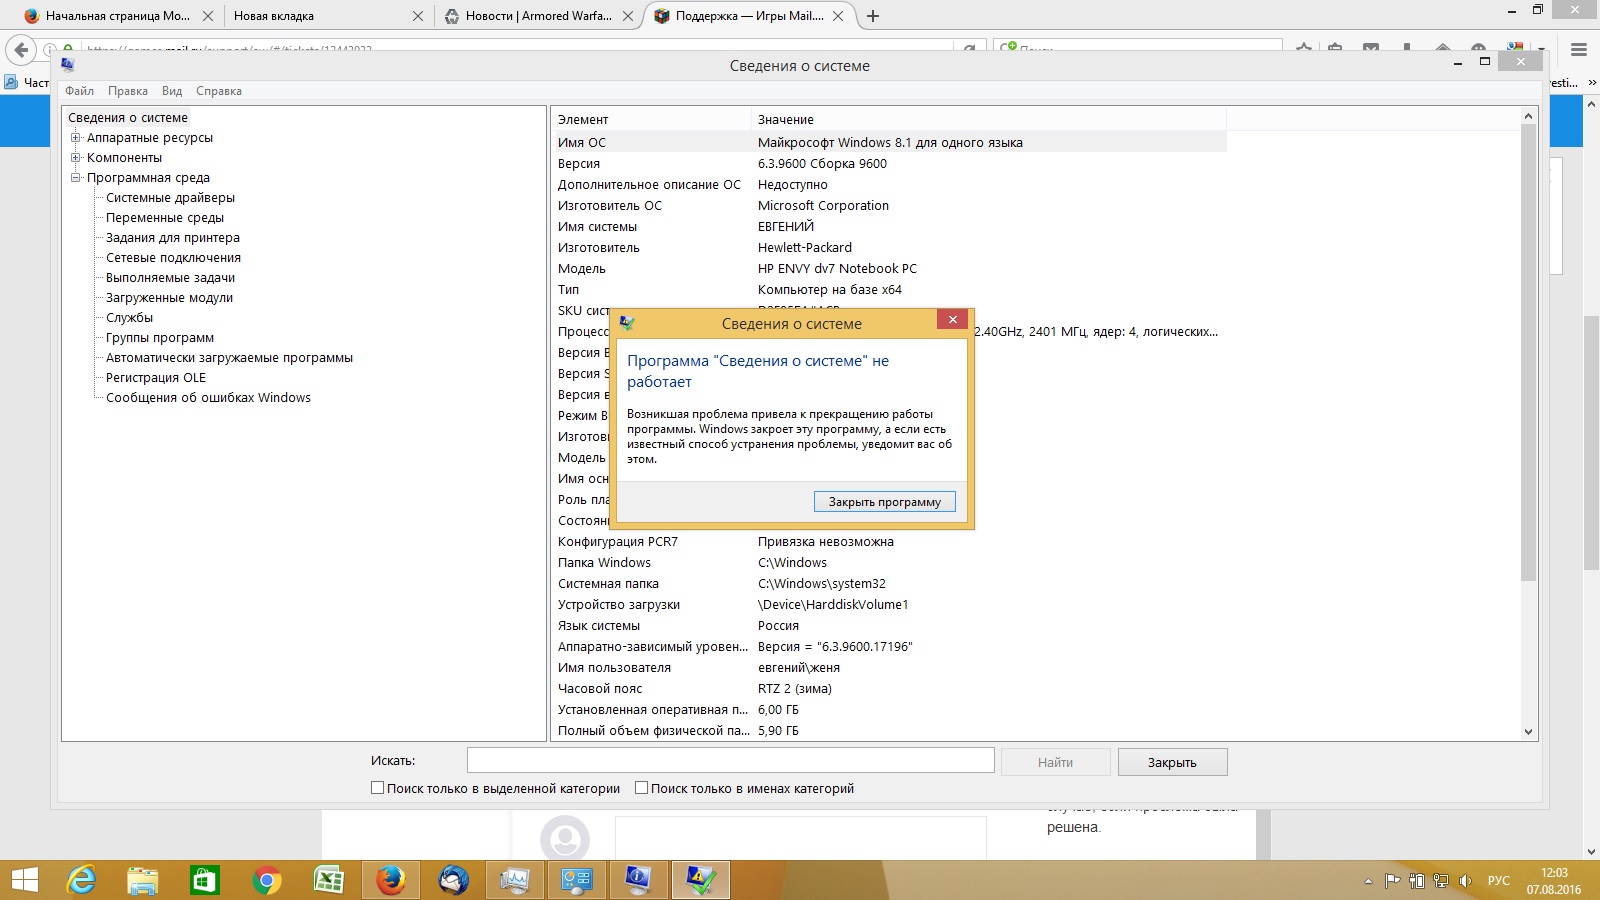Switch to 'Начальная страница Mo...' browser tab
1600x900 pixels.
point(118,16)
